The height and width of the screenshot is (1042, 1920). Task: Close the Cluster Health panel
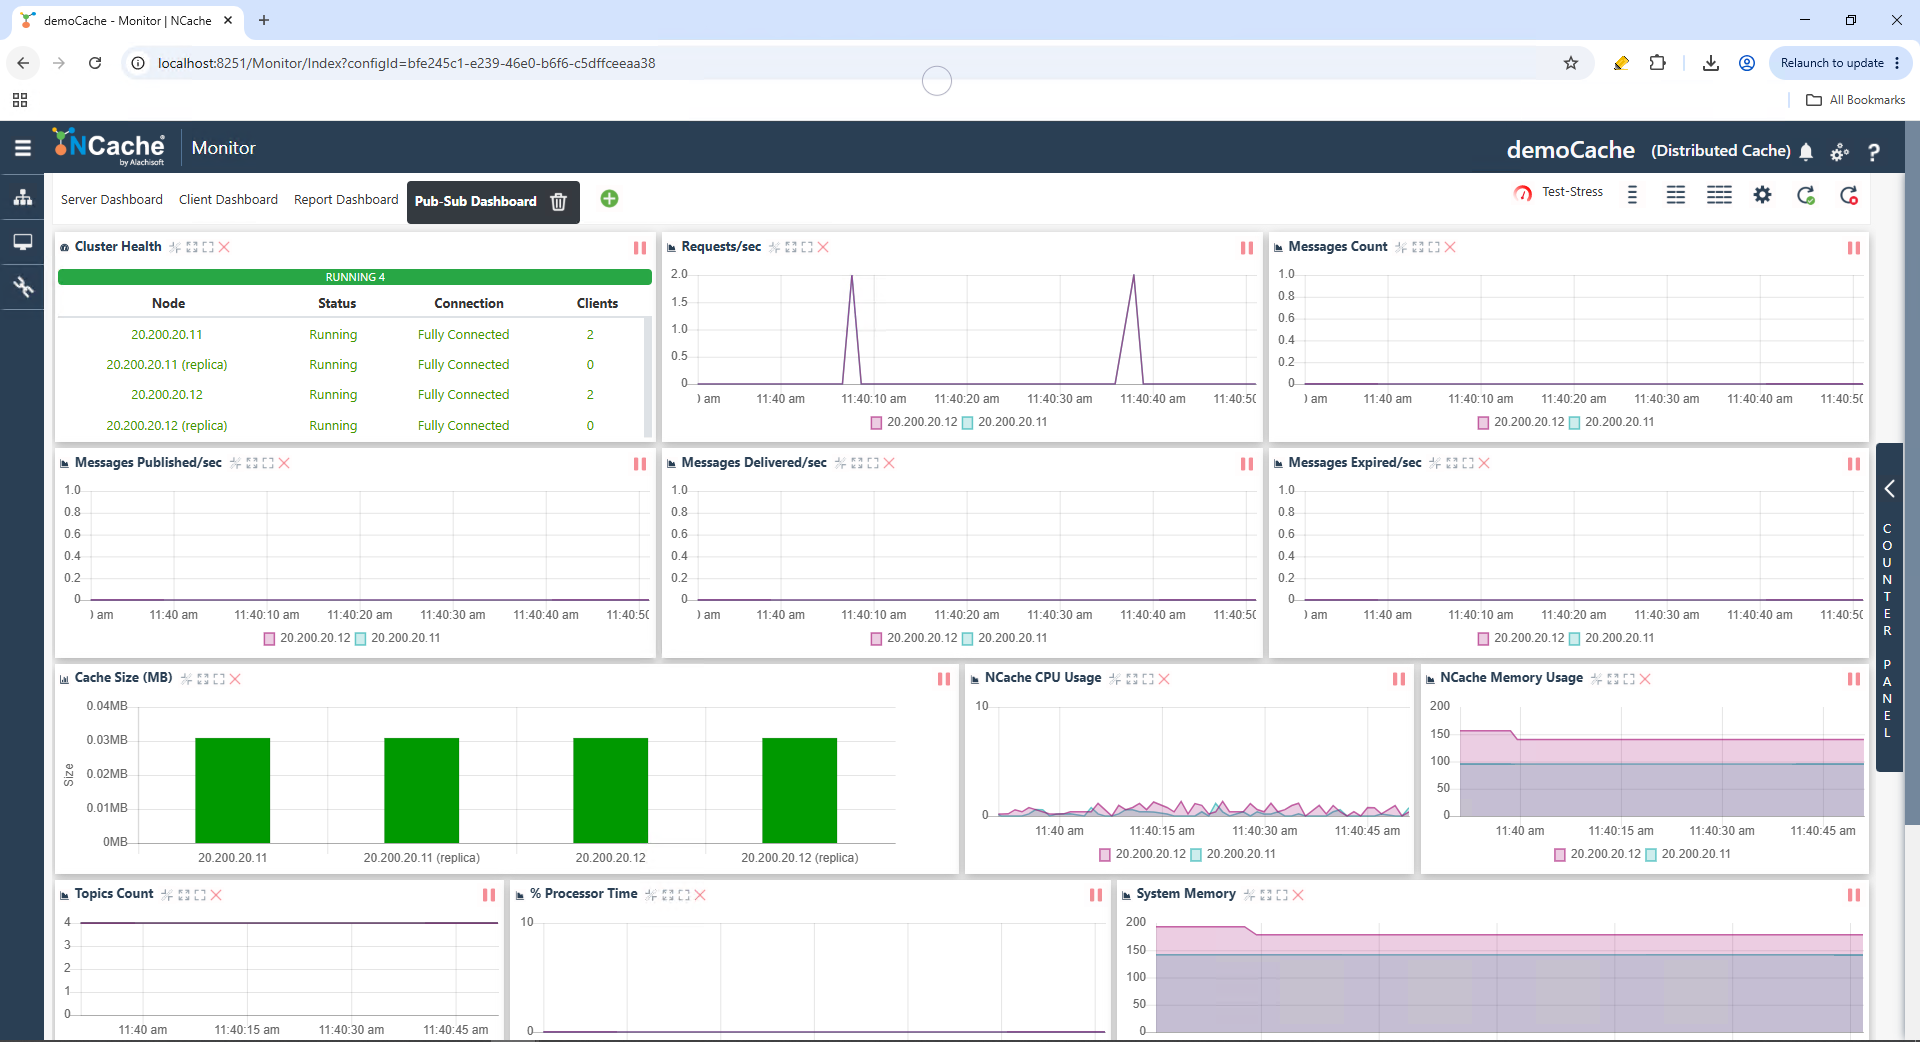pyautogui.click(x=224, y=247)
